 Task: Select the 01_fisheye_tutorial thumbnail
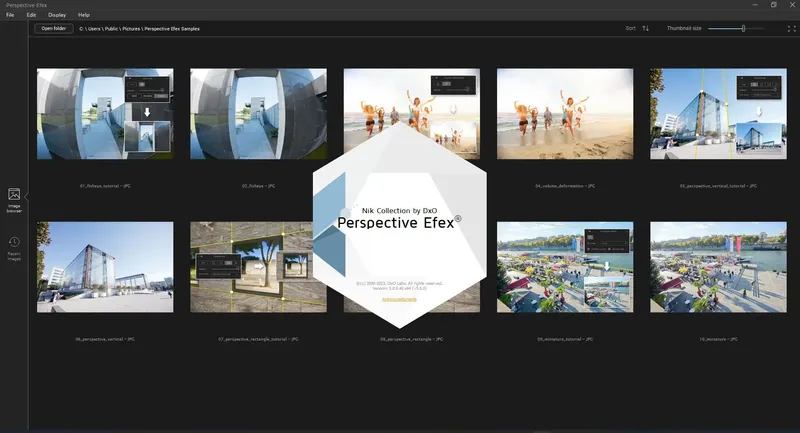click(105, 114)
